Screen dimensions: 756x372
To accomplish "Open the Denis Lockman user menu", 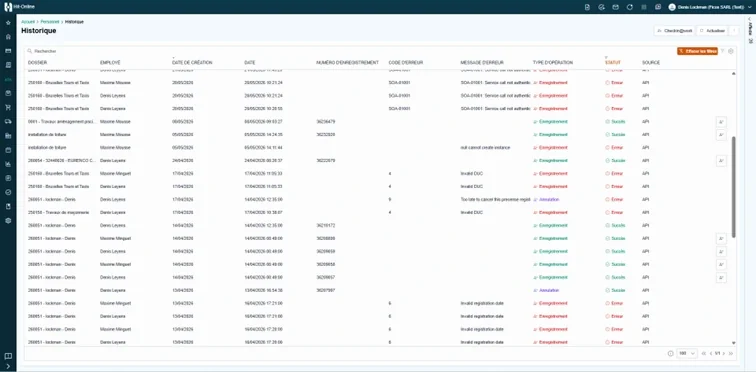I will [x=710, y=7].
